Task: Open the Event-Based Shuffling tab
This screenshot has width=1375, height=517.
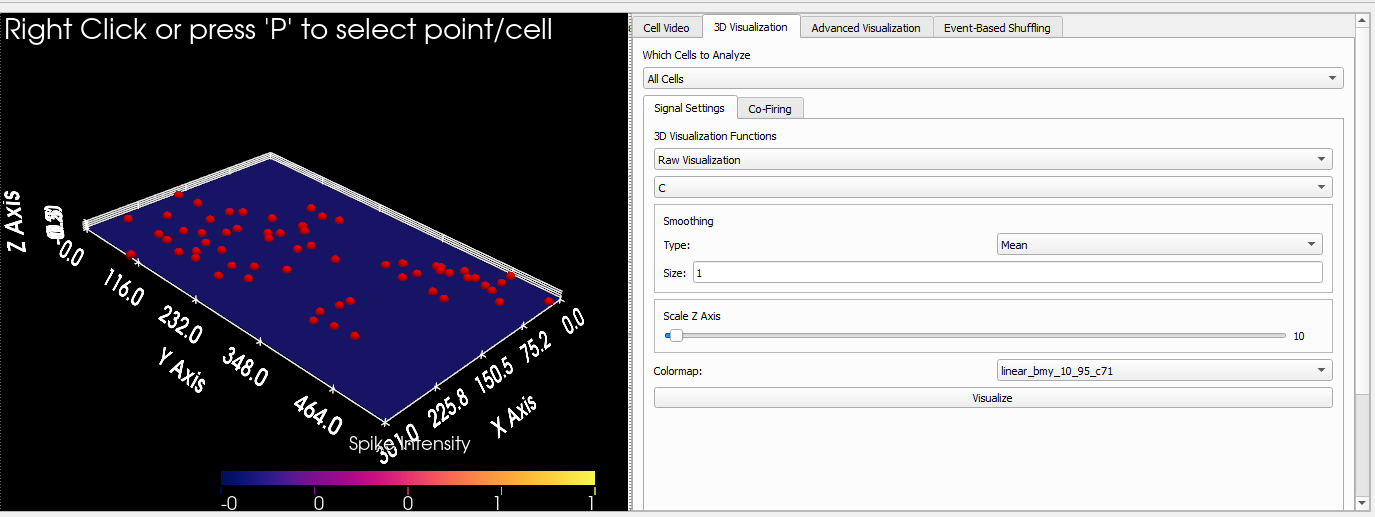Action: click(x=997, y=28)
